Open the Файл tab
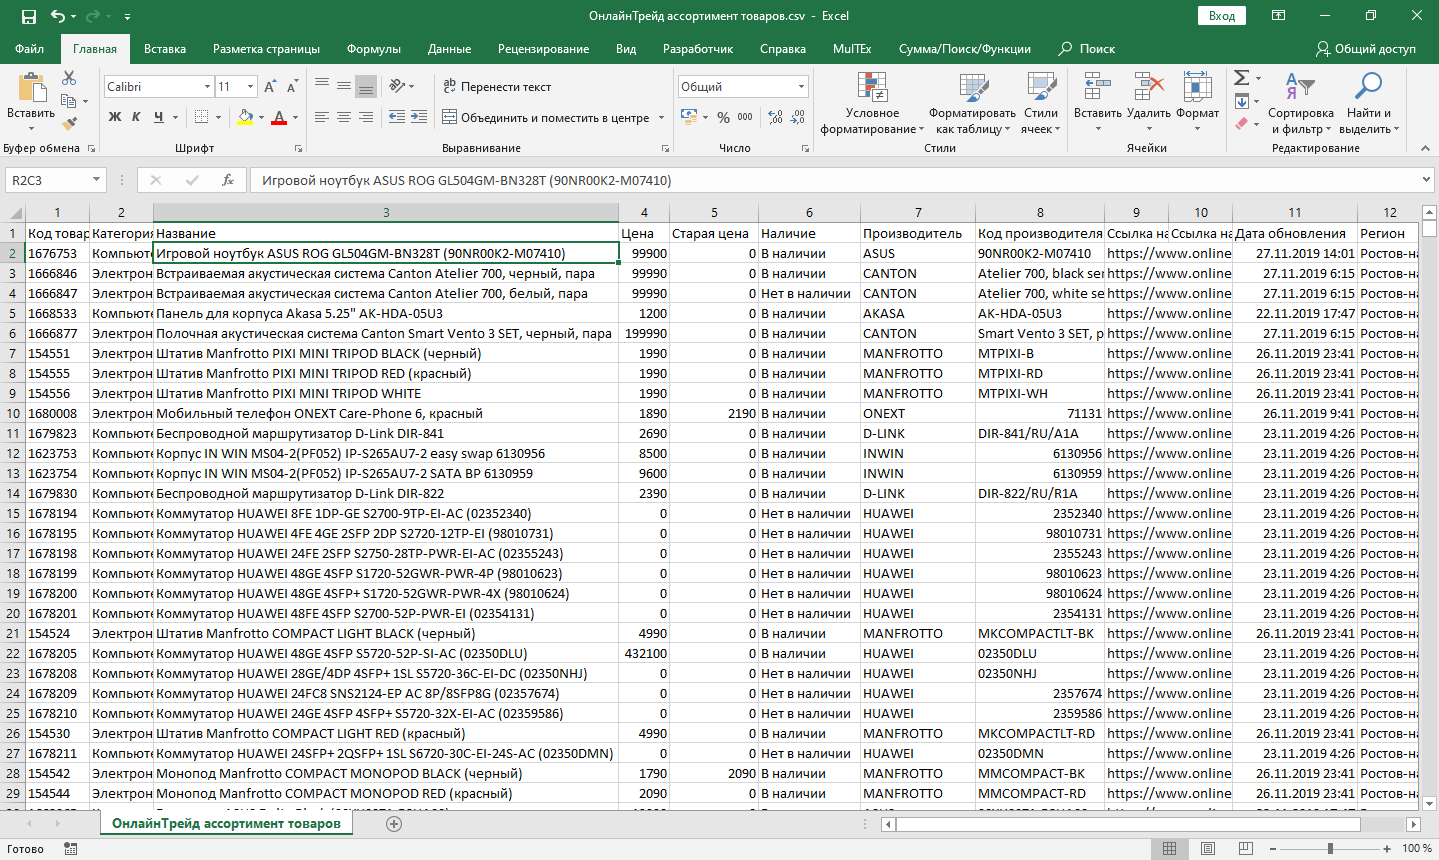The width and height of the screenshot is (1439, 860). (30, 49)
